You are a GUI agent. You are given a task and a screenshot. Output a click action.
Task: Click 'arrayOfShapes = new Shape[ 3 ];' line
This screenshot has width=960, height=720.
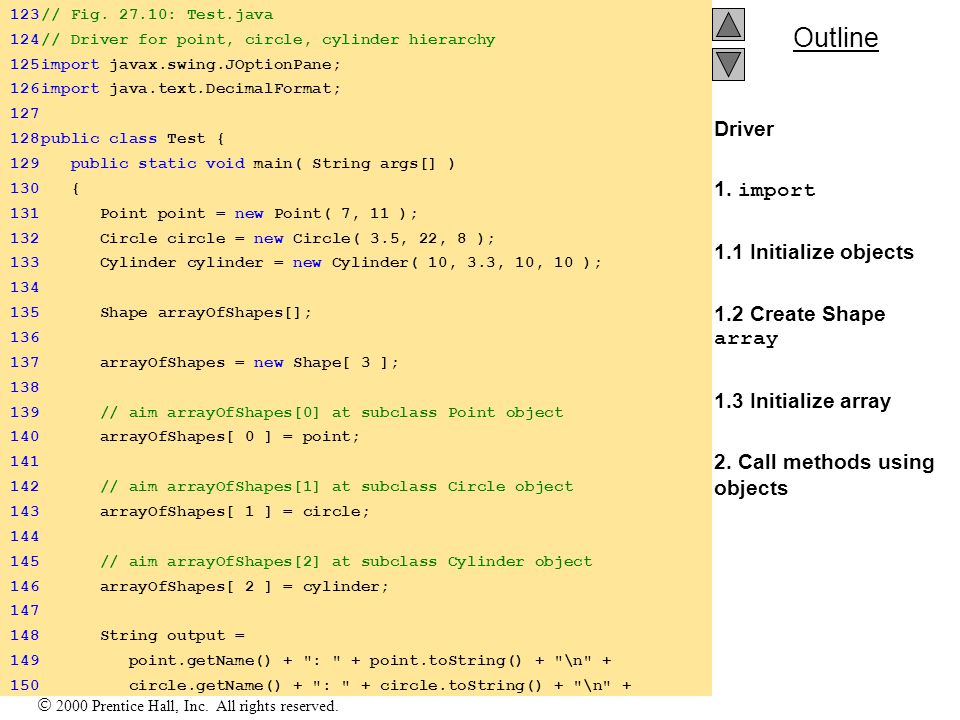(x=249, y=362)
